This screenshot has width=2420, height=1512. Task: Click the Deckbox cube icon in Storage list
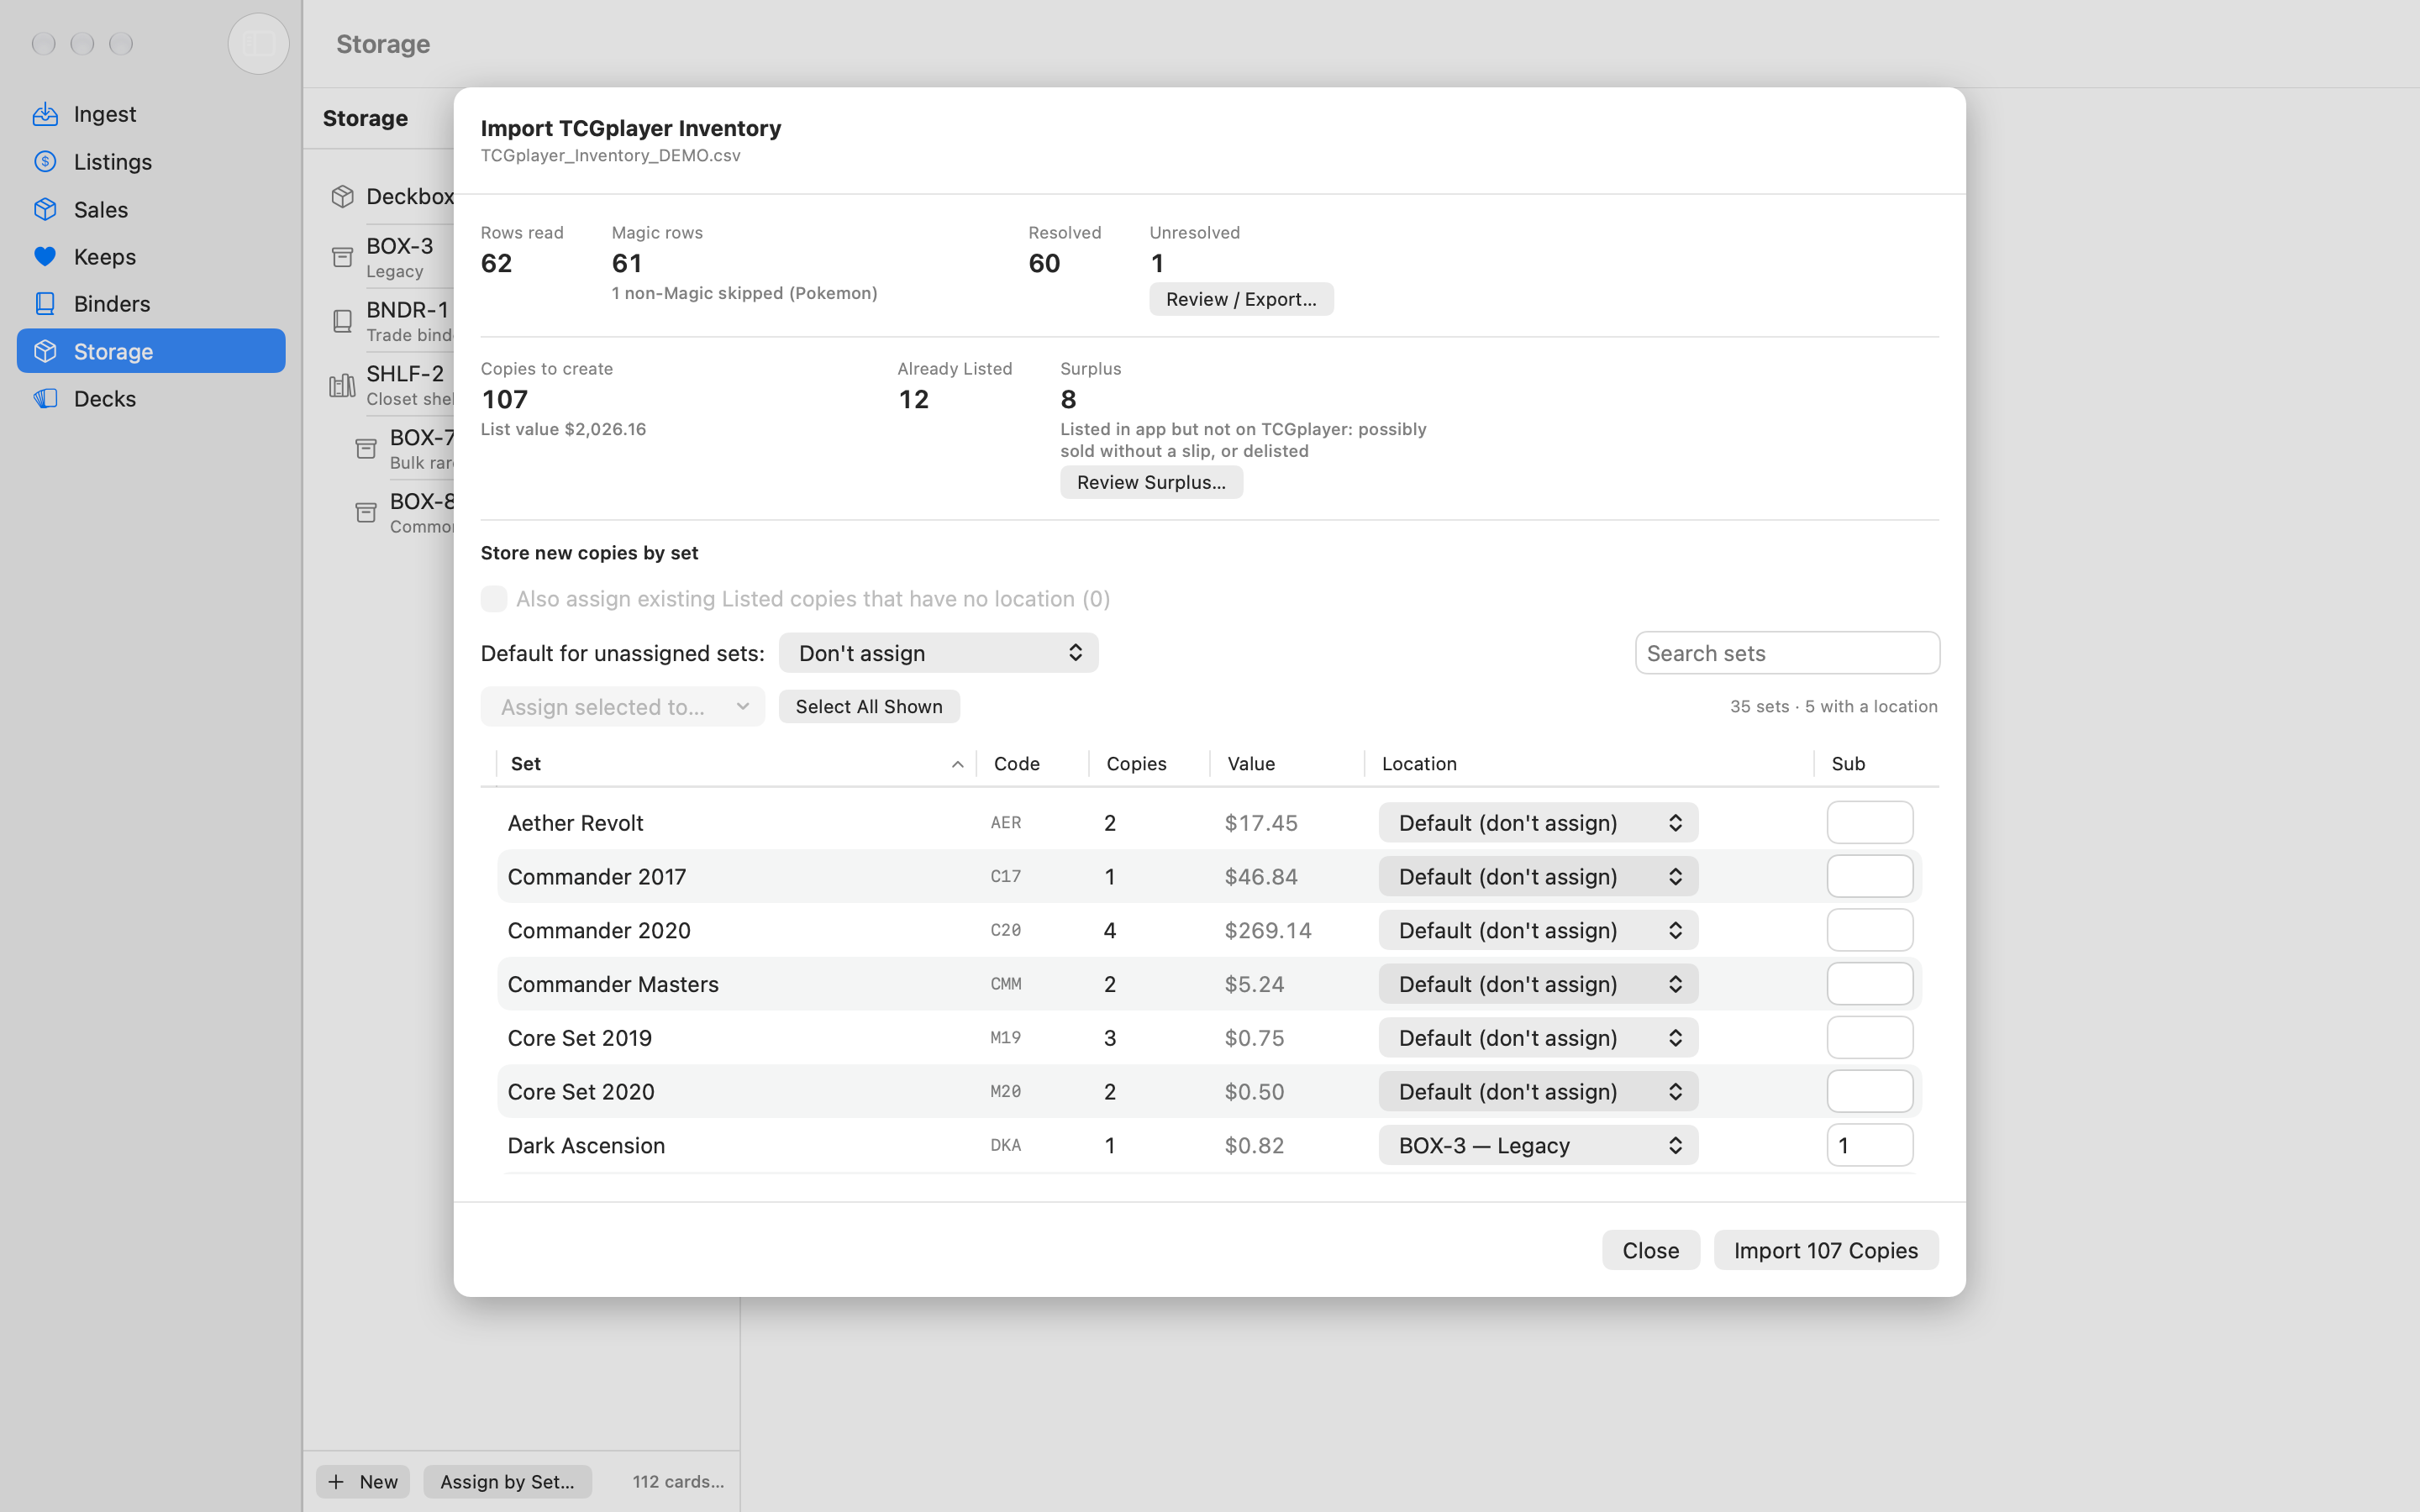tap(342, 196)
